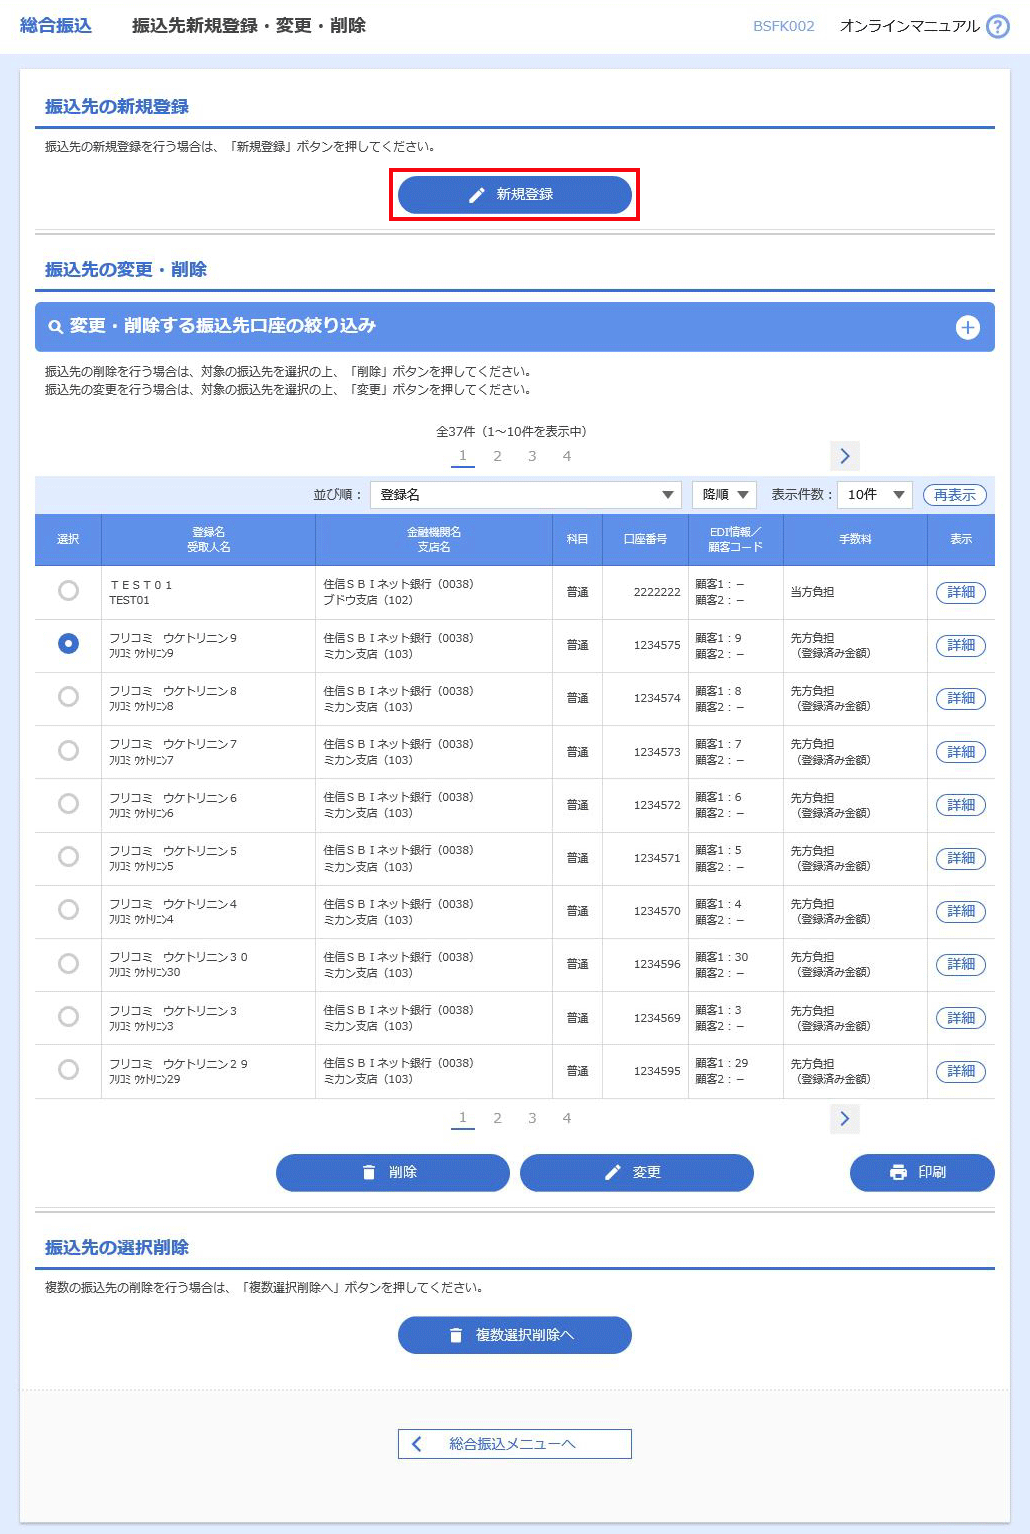
Task: Click the 変更 button
Action: click(x=637, y=1172)
